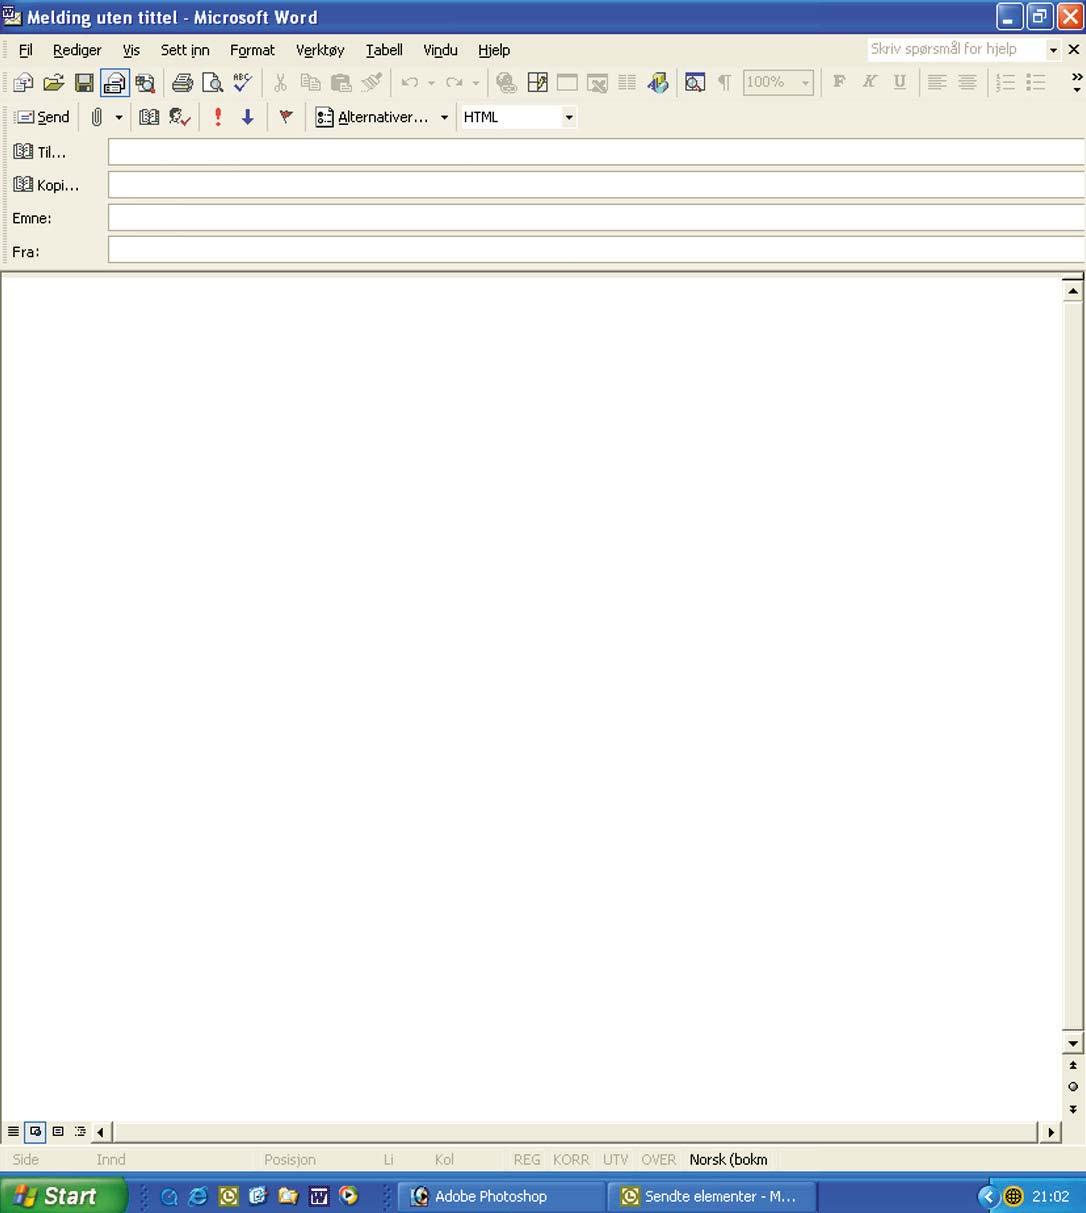Switch to Adobe Photoshop taskbar button
The image size is (1086, 1213).
coord(502,1196)
